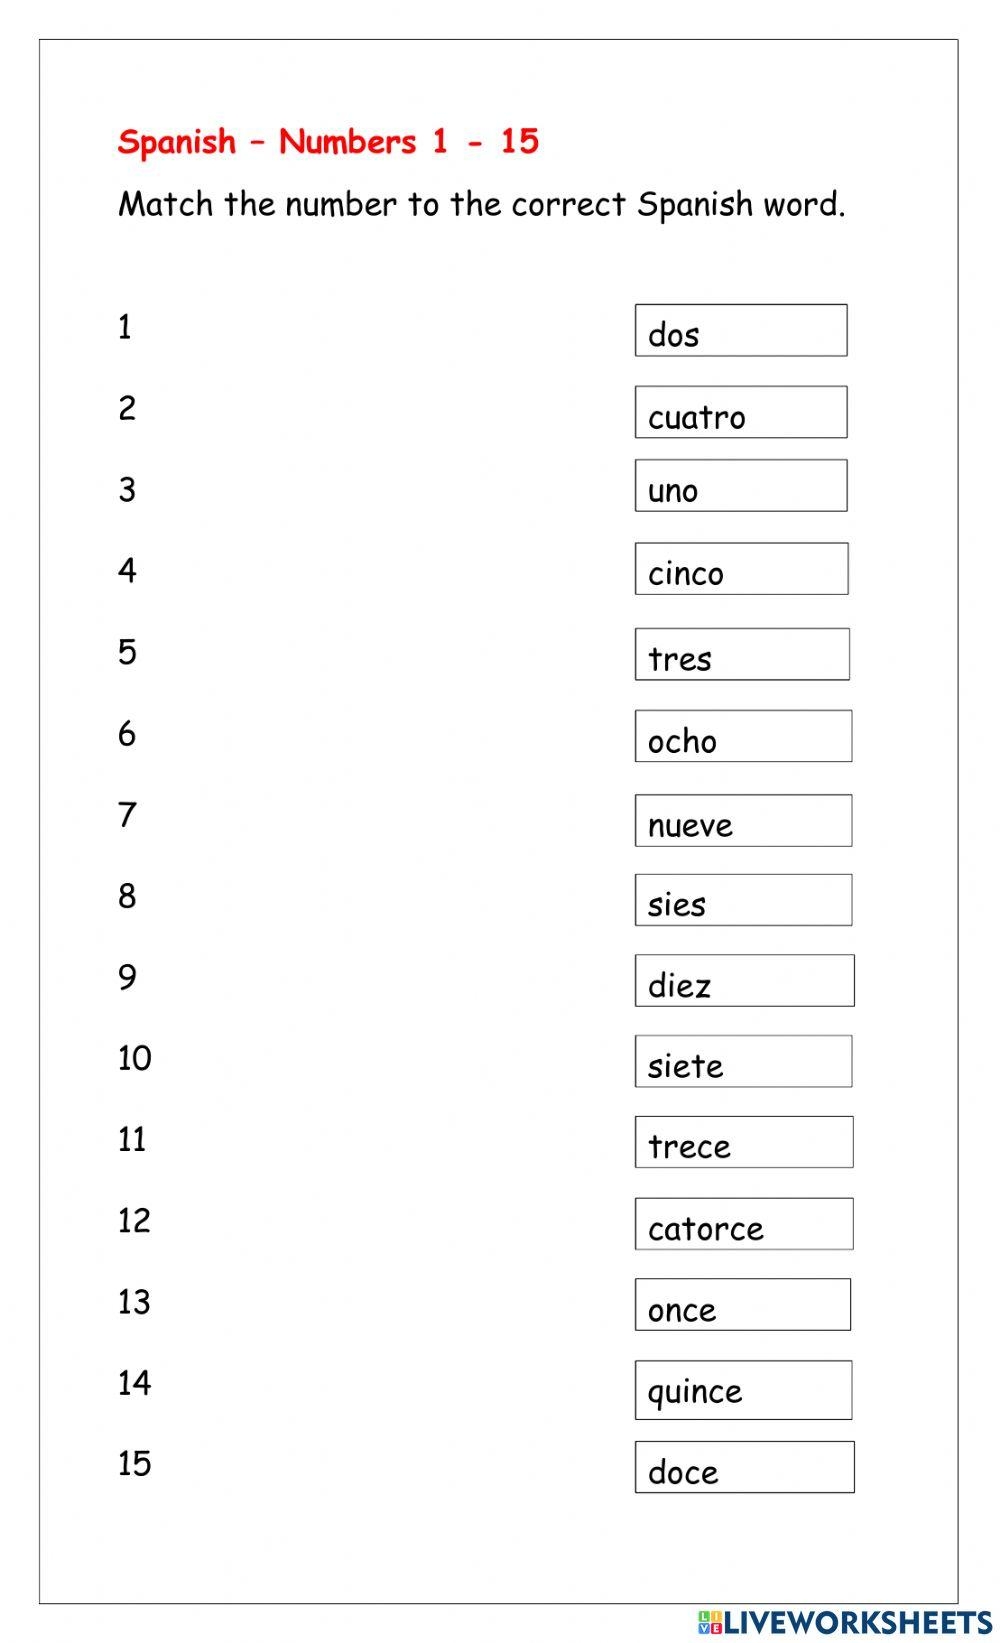Click the "trece" word box
This screenshot has width=1000, height=1643.
pyautogui.click(x=744, y=1142)
